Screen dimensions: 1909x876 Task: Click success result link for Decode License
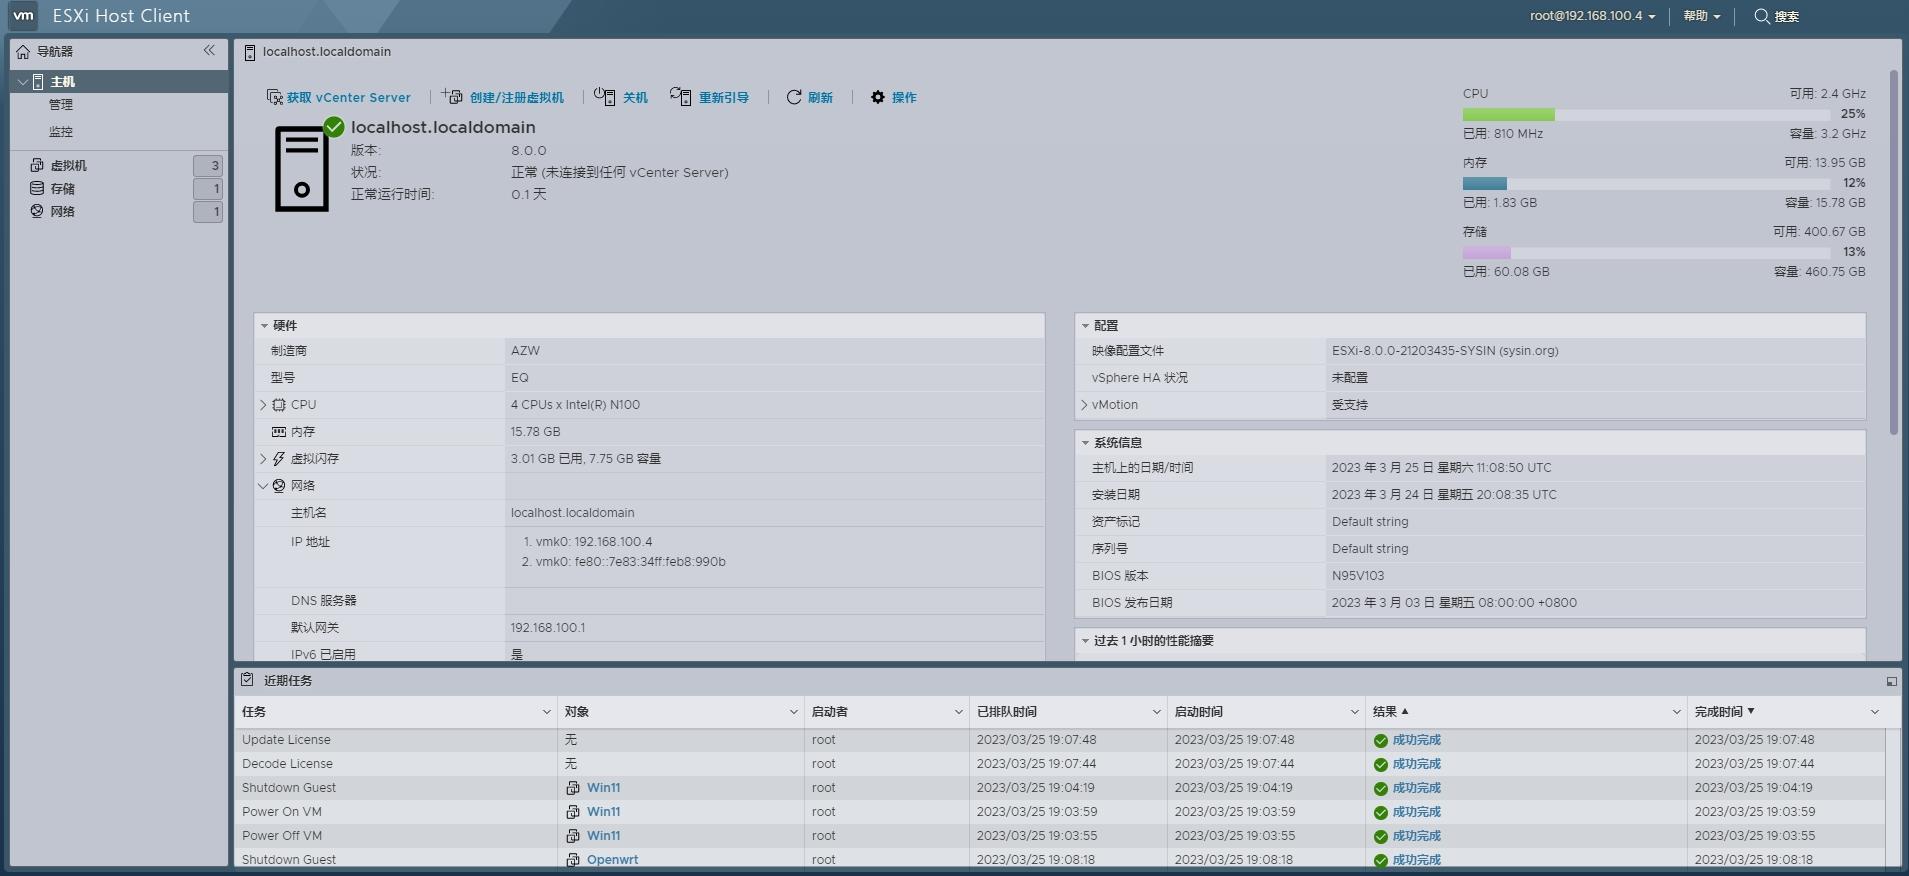point(1416,764)
